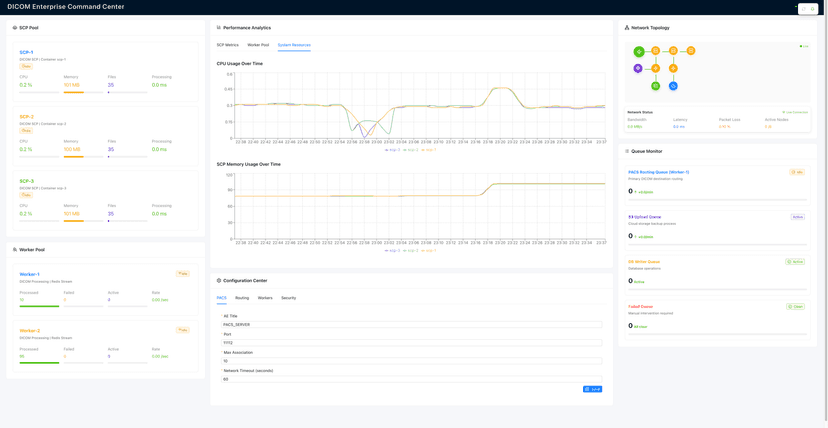
Task: Click the DICOM Enterprise Command Center title
Action: 66,7
